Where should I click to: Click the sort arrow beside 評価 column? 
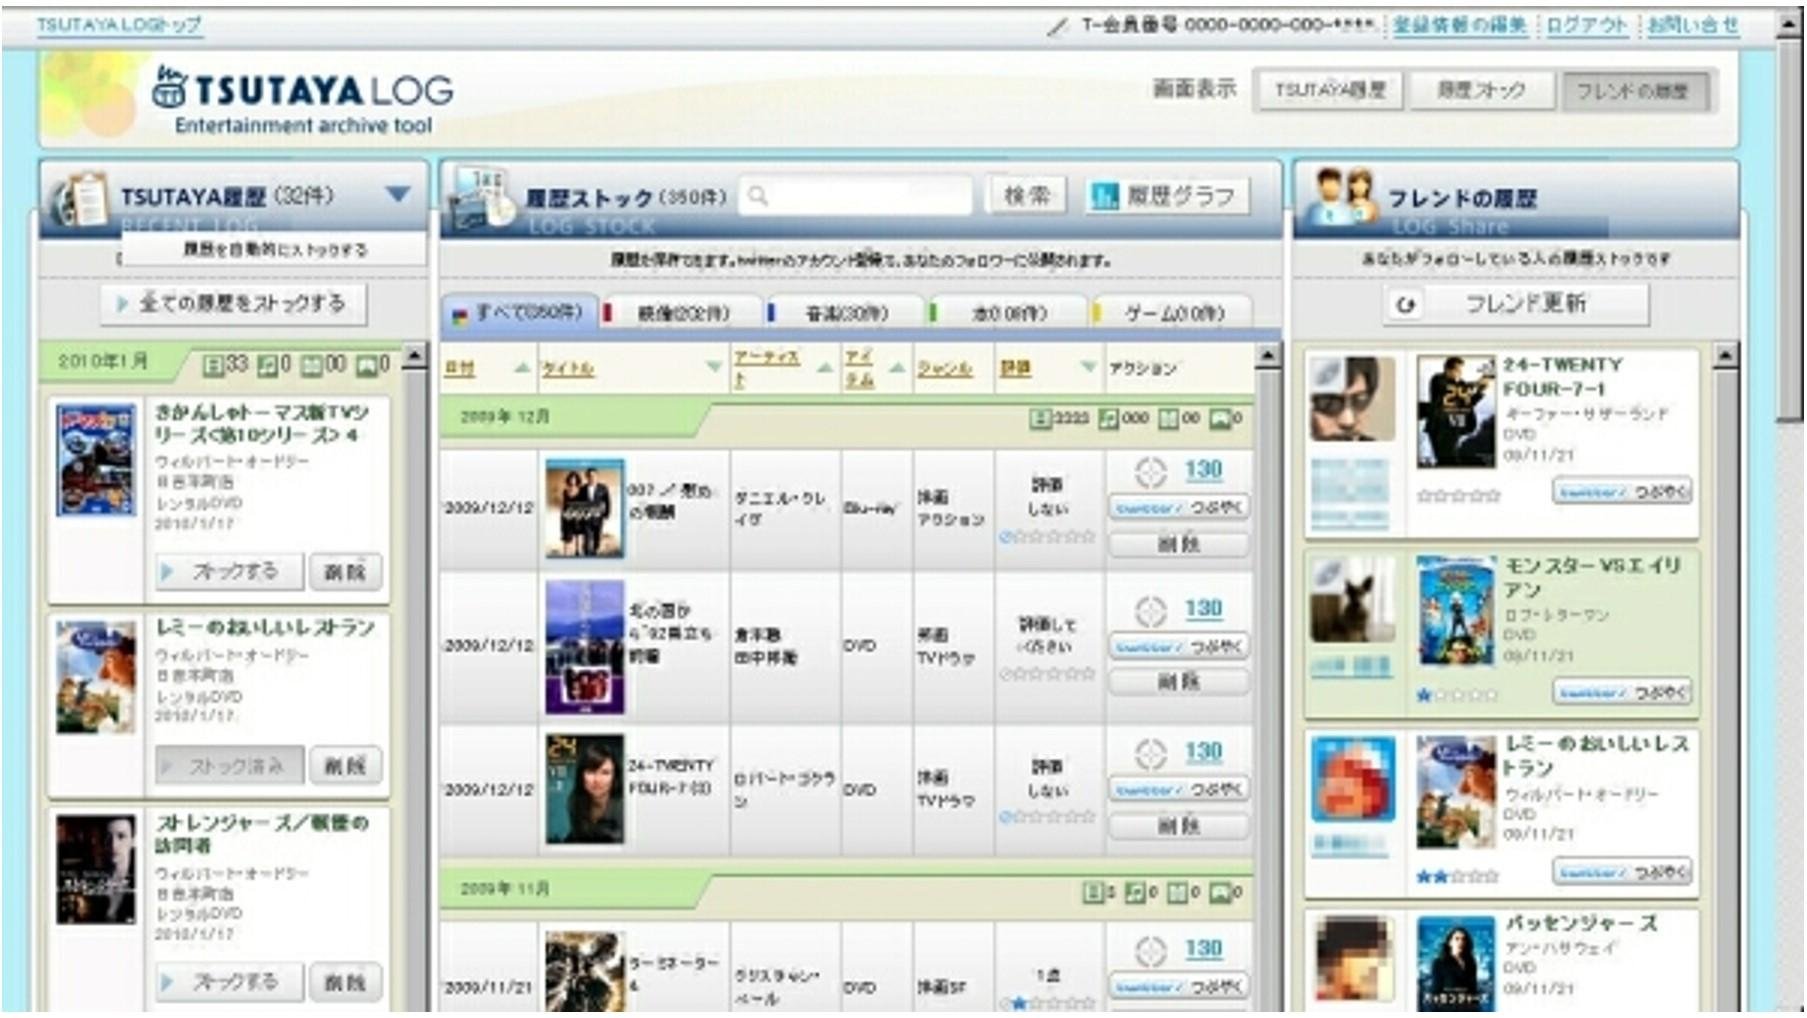coord(1088,368)
